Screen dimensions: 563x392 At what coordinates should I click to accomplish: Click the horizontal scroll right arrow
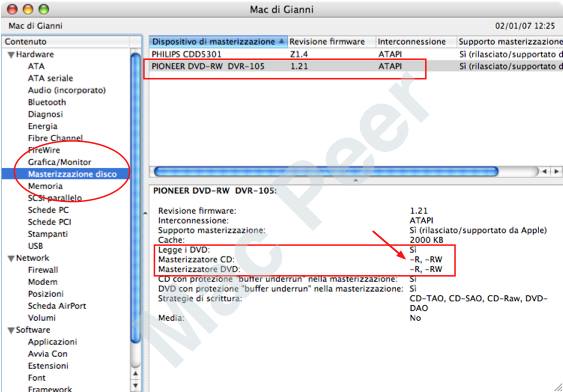(556, 172)
